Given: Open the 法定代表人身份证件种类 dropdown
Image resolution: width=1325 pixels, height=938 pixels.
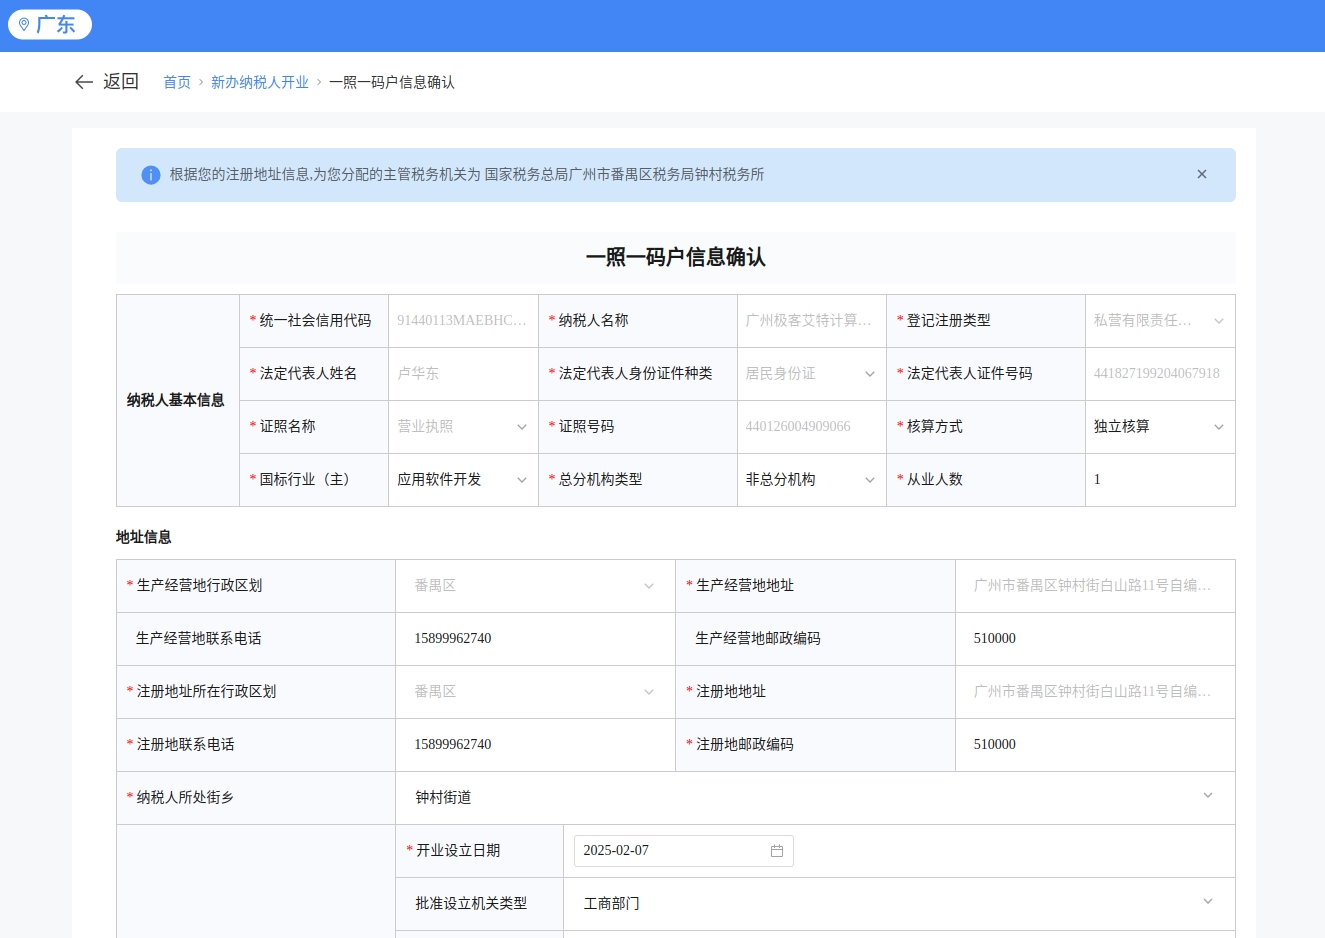Looking at the screenshot, I should click(812, 374).
